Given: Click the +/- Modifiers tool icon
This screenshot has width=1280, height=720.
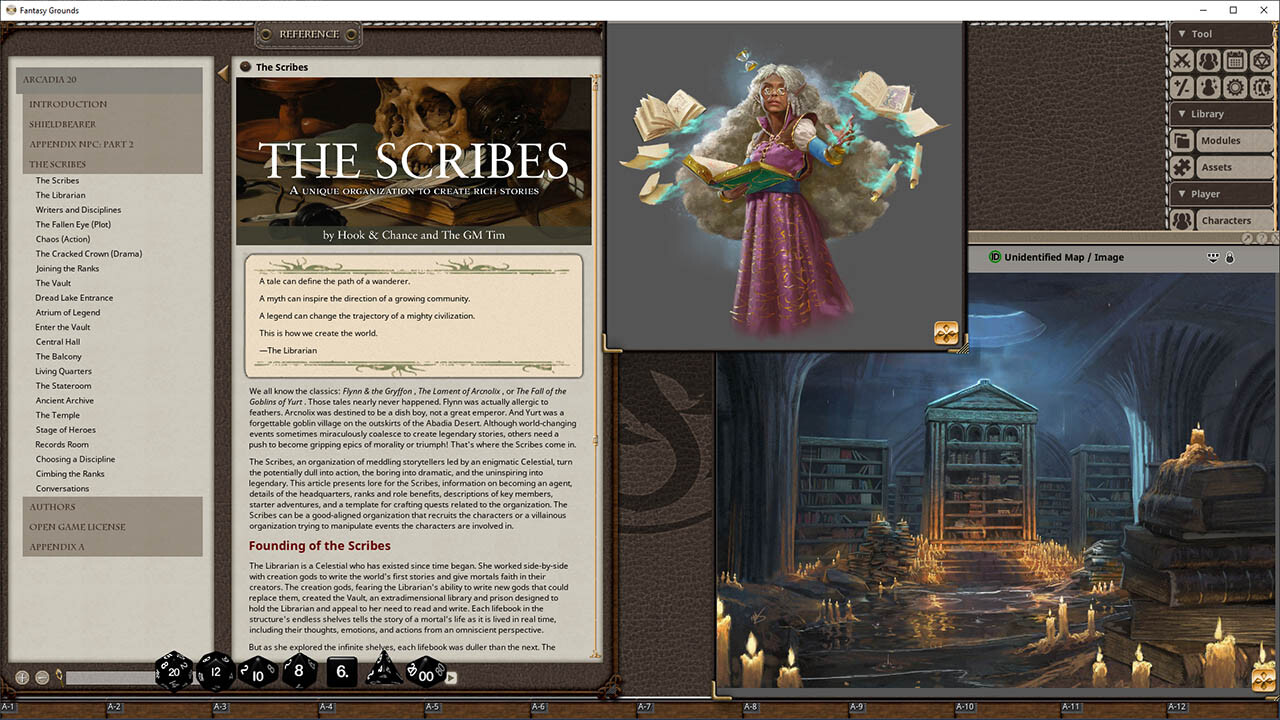Looking at the screenshot, I should [x=1182, y=87].
